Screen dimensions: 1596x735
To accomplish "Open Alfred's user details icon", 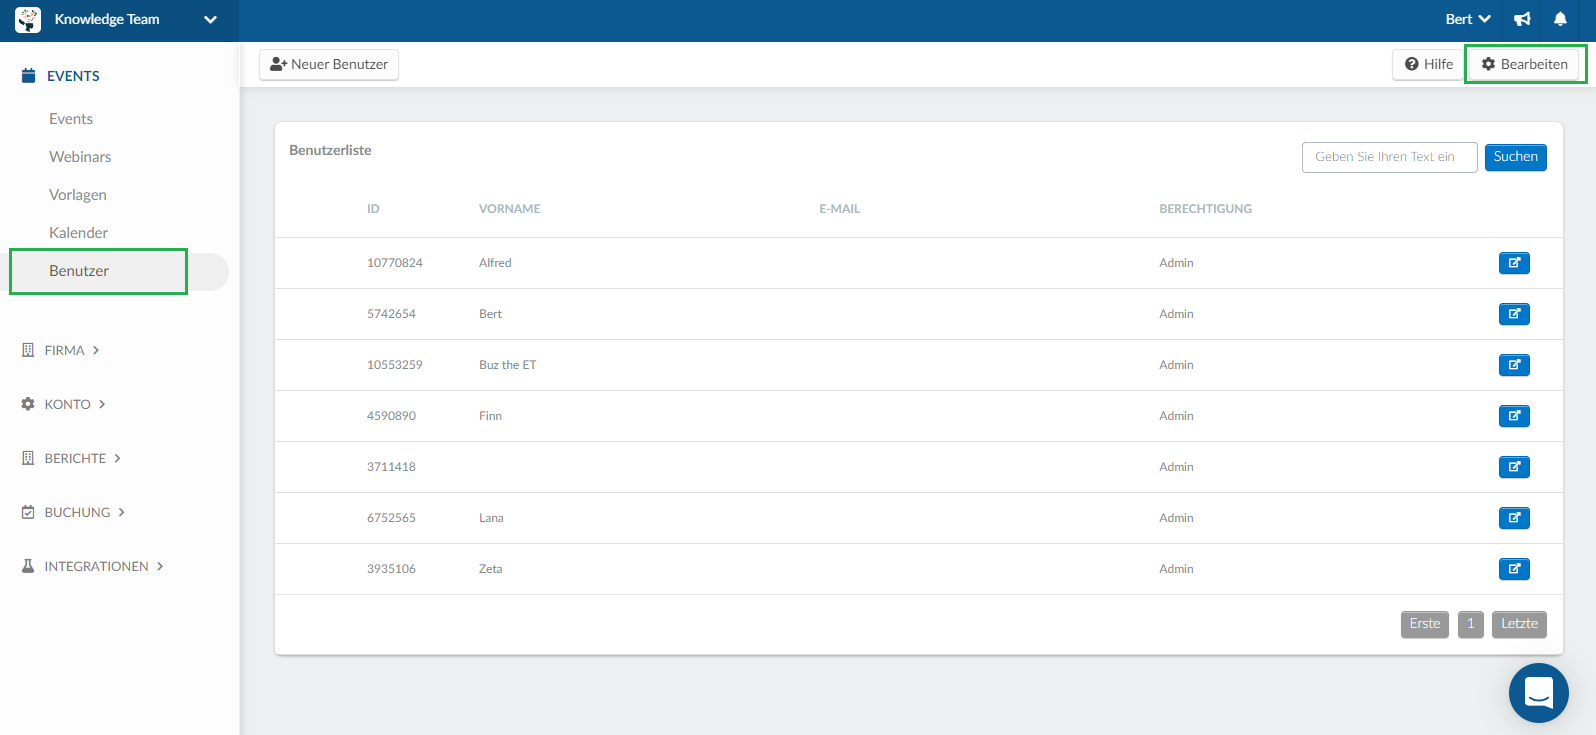I will (1514, 263).
